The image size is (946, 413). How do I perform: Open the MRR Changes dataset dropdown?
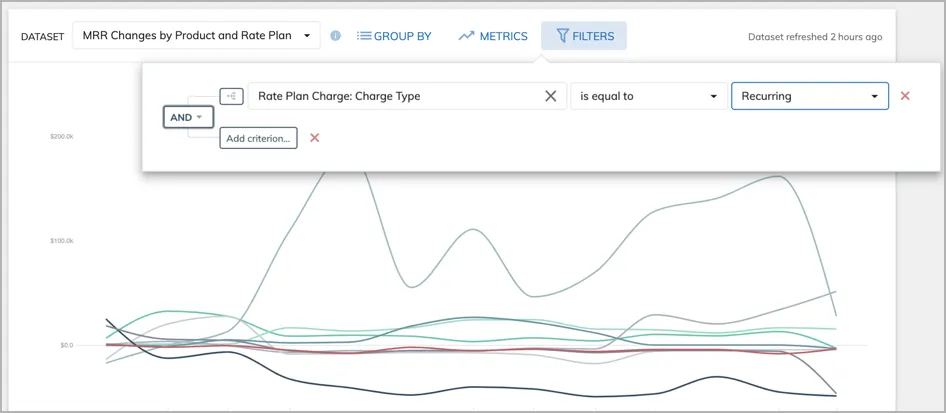pyautogui.click(x=196, y=36)
